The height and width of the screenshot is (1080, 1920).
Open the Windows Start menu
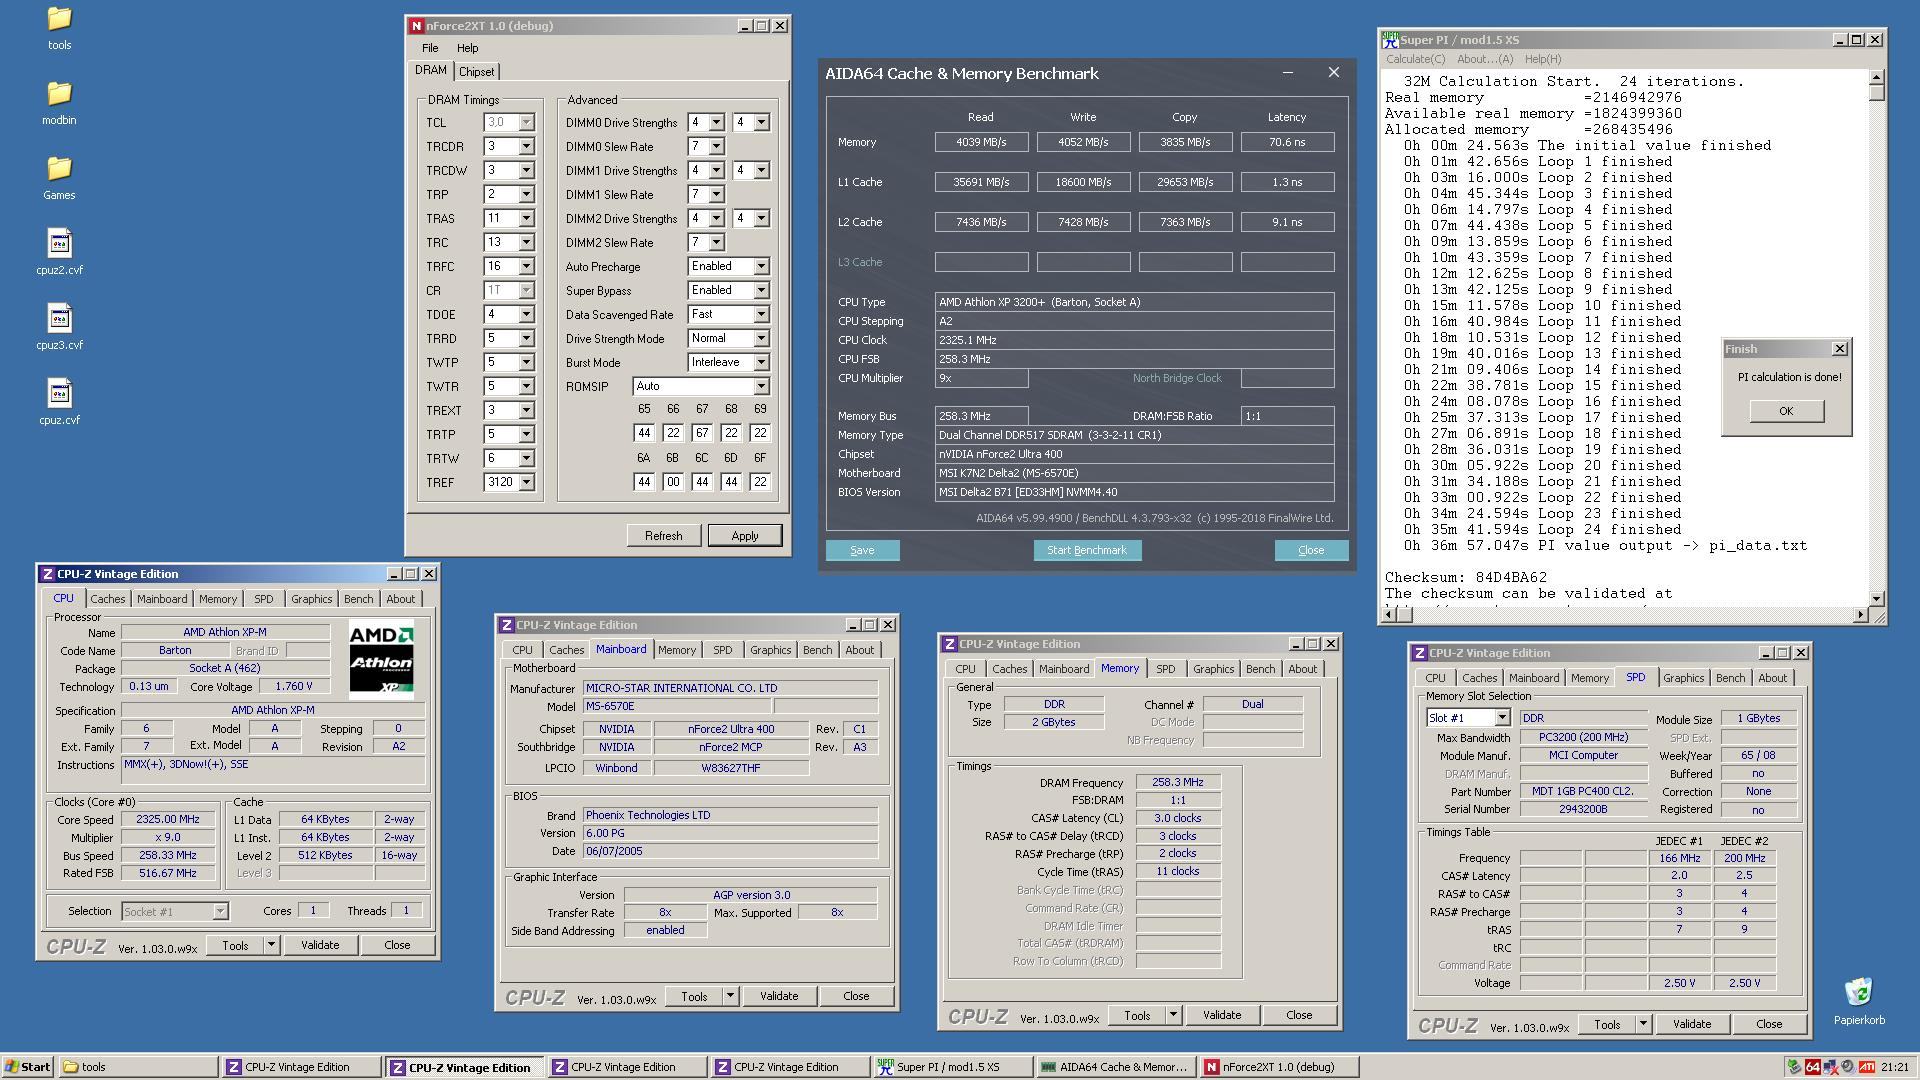coord(28,1067)
